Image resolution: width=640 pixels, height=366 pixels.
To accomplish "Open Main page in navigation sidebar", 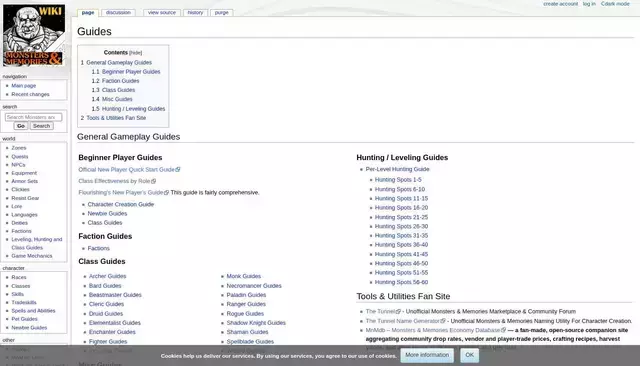I will (24, 86).
